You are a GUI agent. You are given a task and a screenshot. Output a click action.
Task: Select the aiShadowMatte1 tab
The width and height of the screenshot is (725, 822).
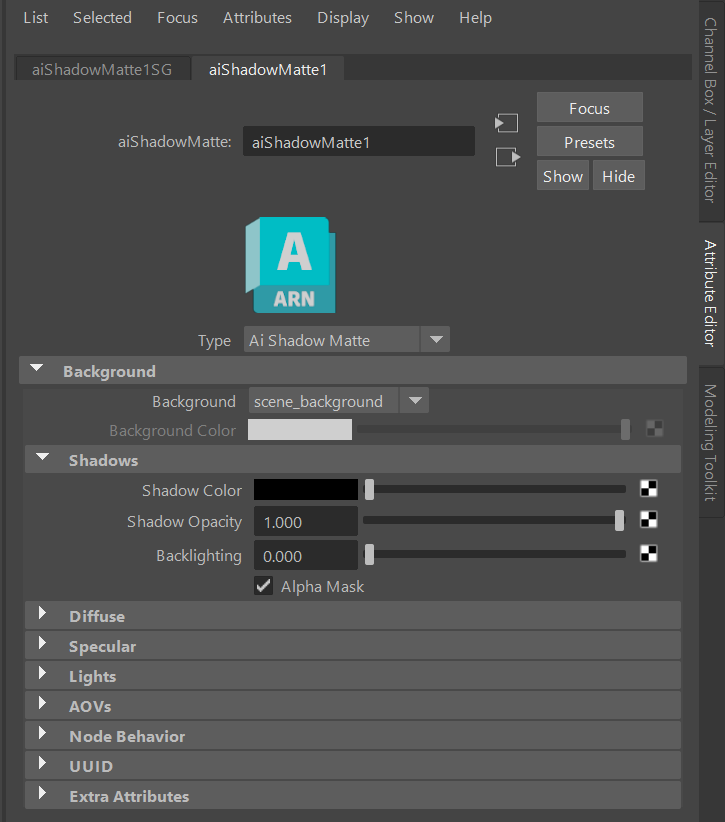click(268, 69)
